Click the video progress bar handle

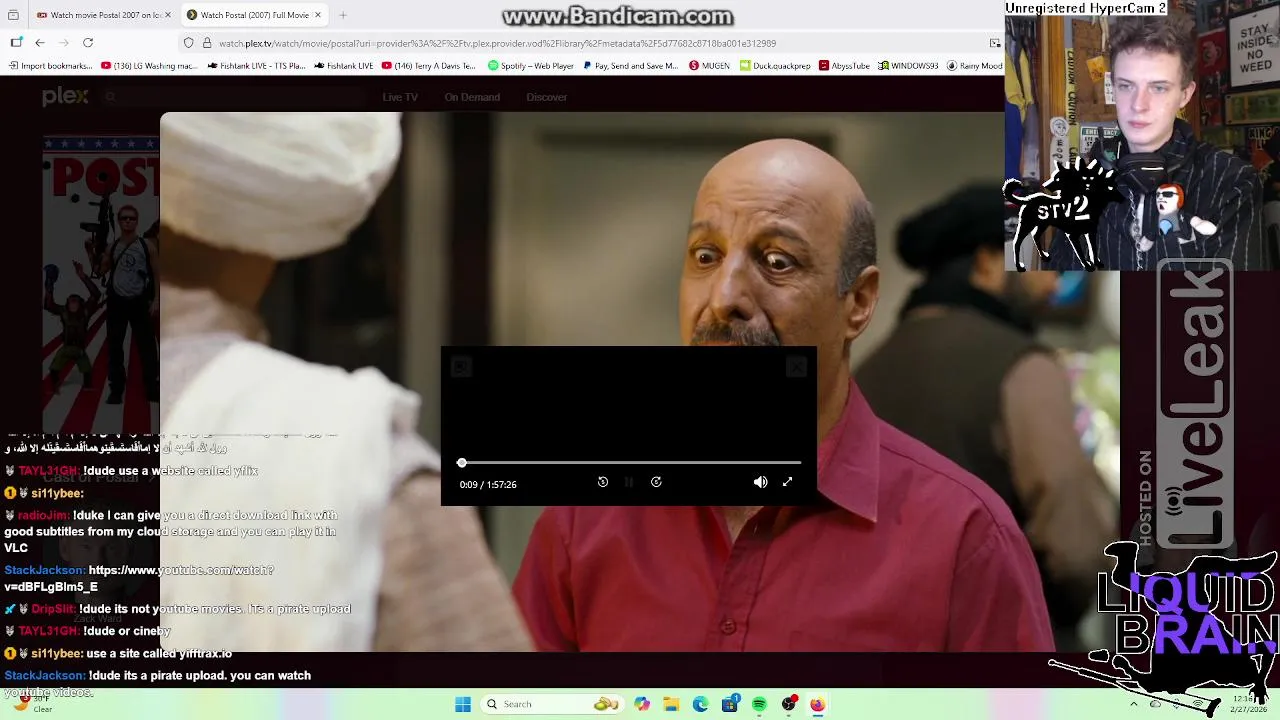[x=461, y=463]
